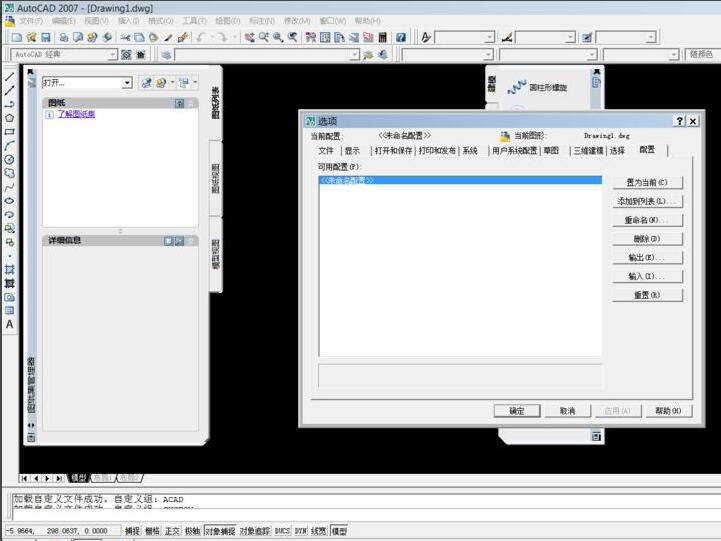Viewport: 721px width, 541px height.
Task: Click the Pan realtime icon
Action: click(249, 37)
